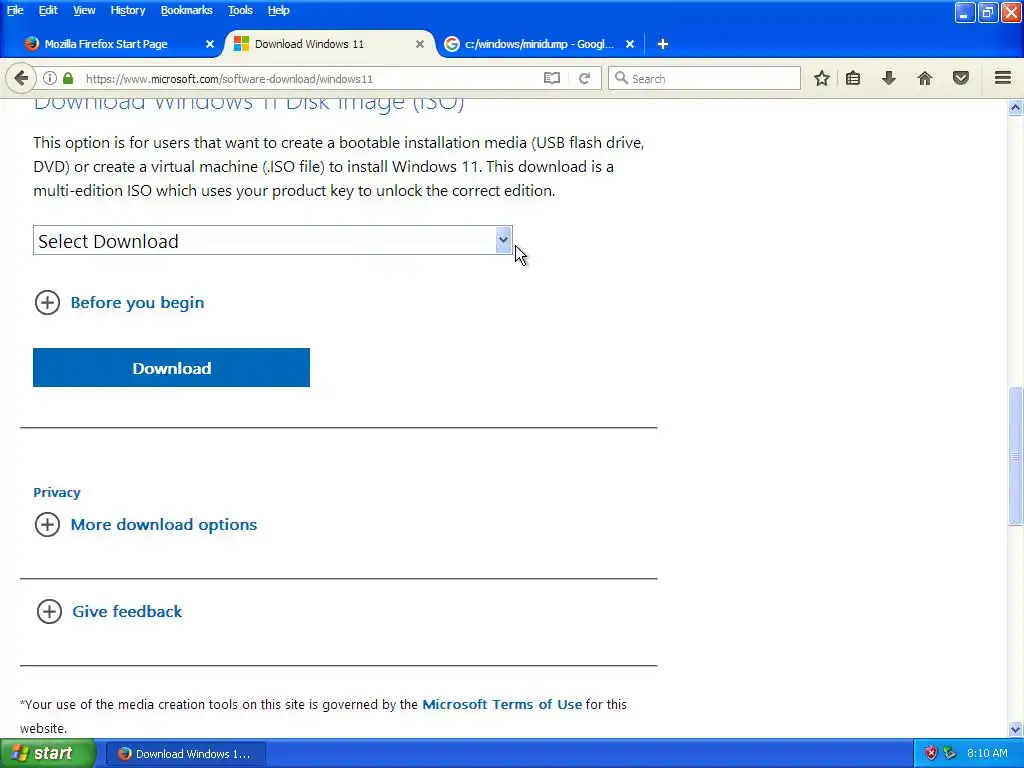Go back with the back arrow button
1024x768 pixels.
click(21, 78)
